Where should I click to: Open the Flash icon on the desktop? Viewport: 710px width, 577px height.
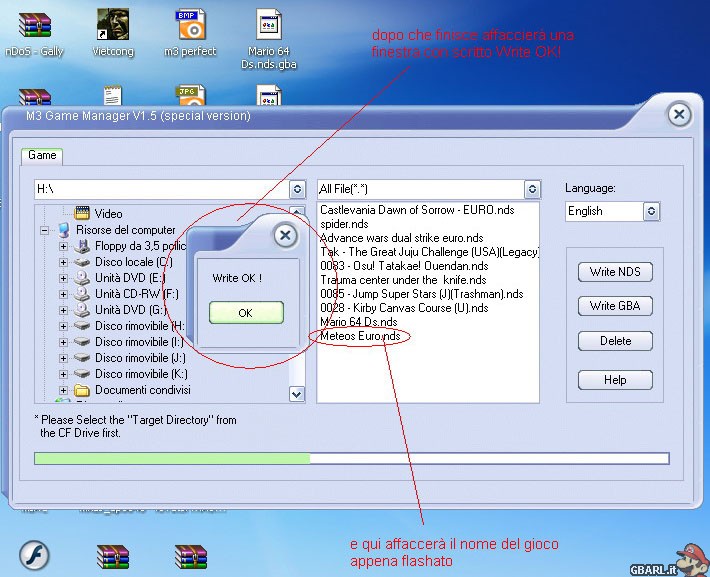click(34, 555)
